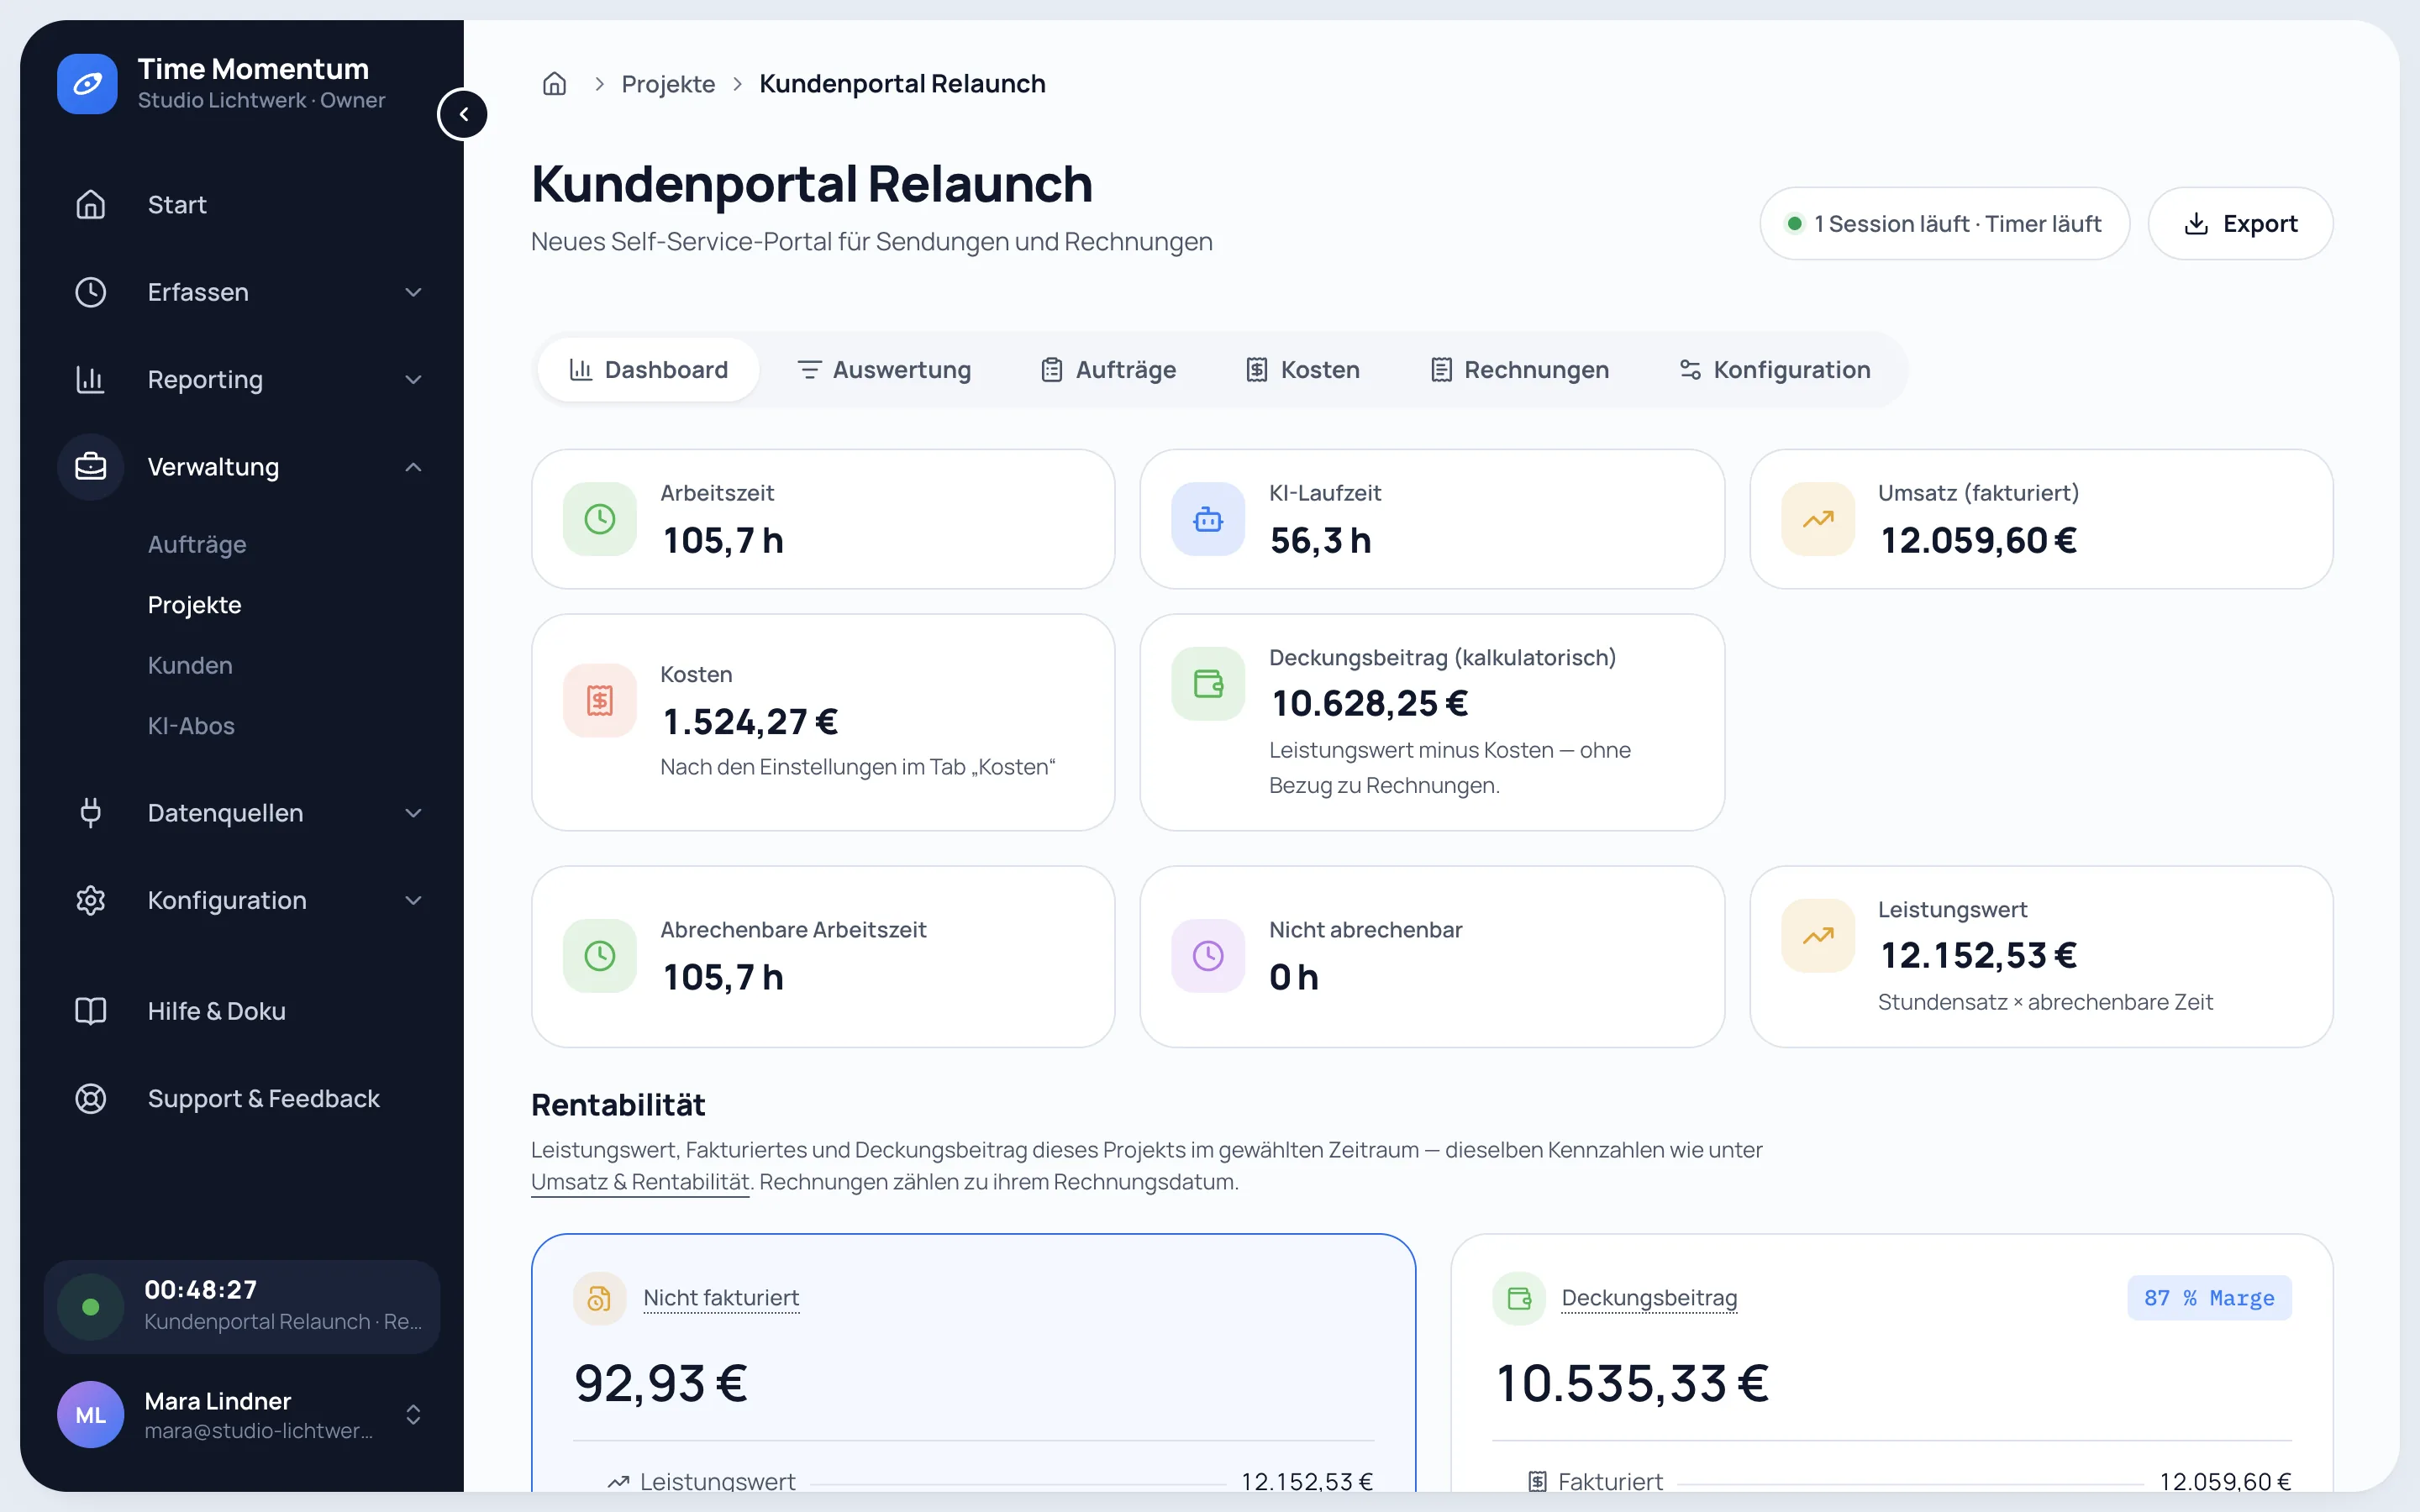Image resolution: width=2420 pixels, height=1512 pixels.
Task: Open the Mara Lindner account switcher
Action: tap(242, 1415)
